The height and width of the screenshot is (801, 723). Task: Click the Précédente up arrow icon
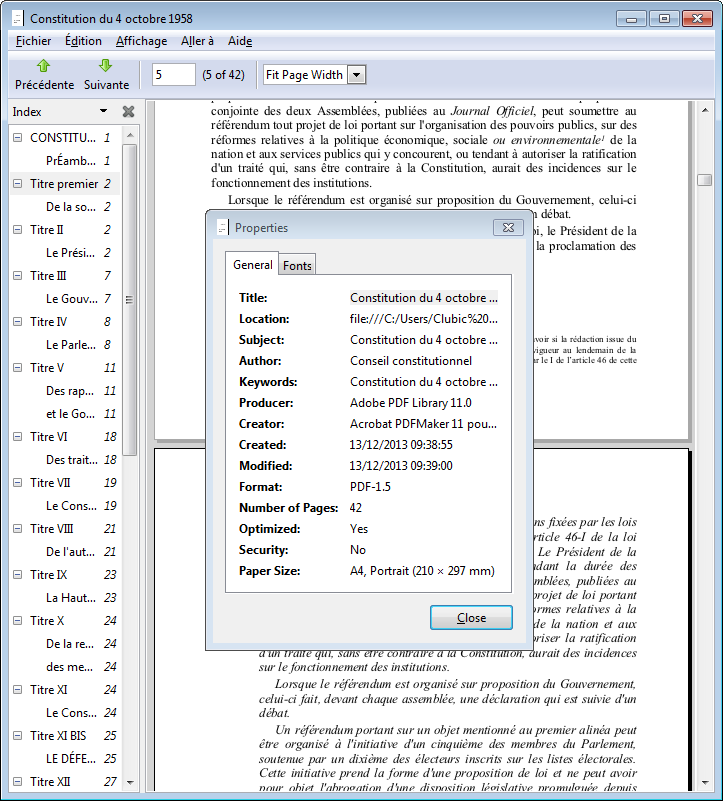(43, 66)
